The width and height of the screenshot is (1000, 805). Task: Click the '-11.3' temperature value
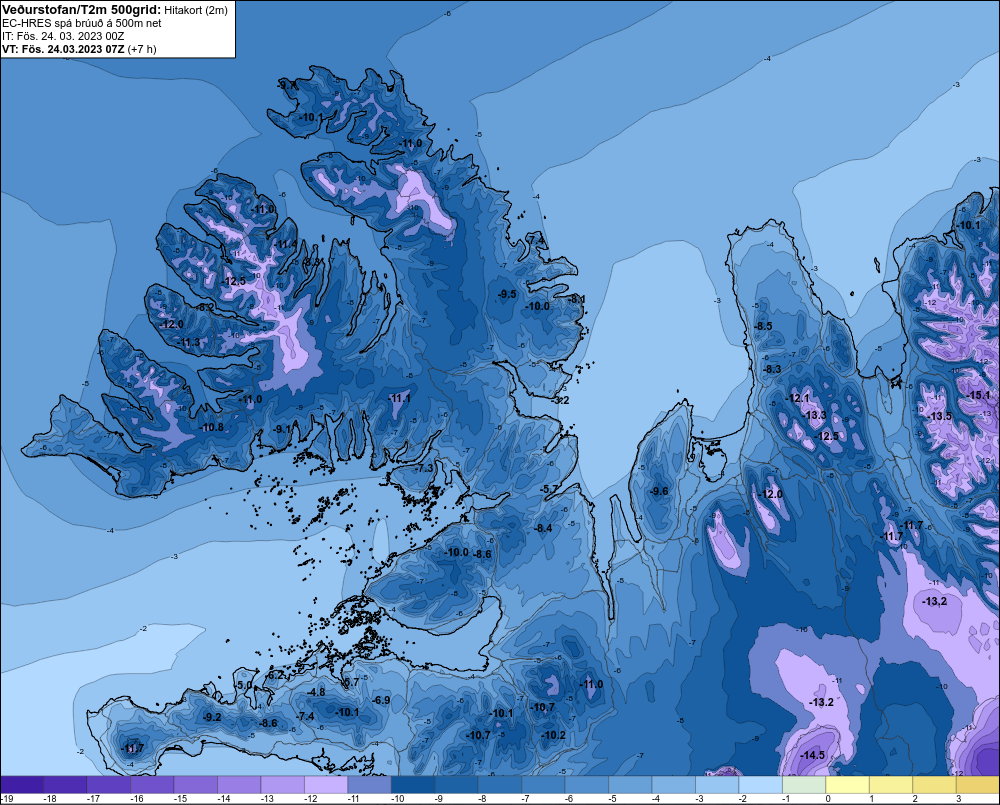coord(189,343)
